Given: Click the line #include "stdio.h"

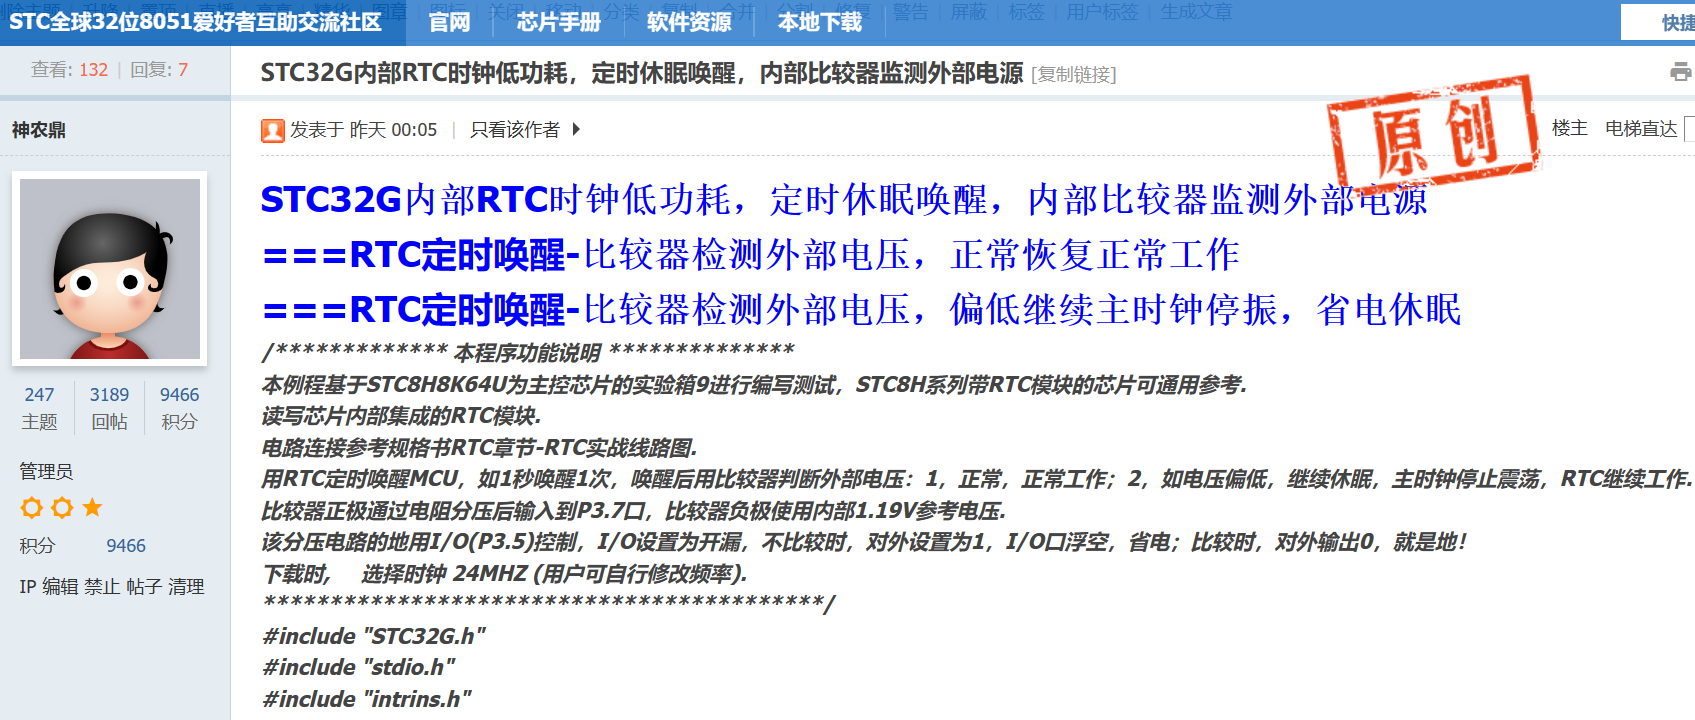Looking at the screenshot, I should [x=359, y=667].
